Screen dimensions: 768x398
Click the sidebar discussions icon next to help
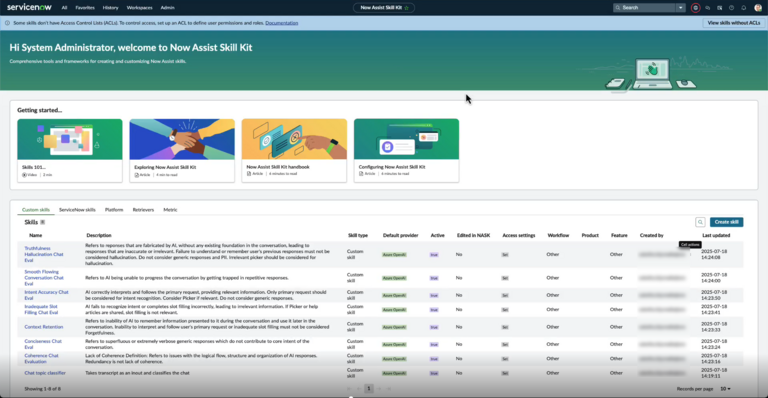tap(720, 8)
